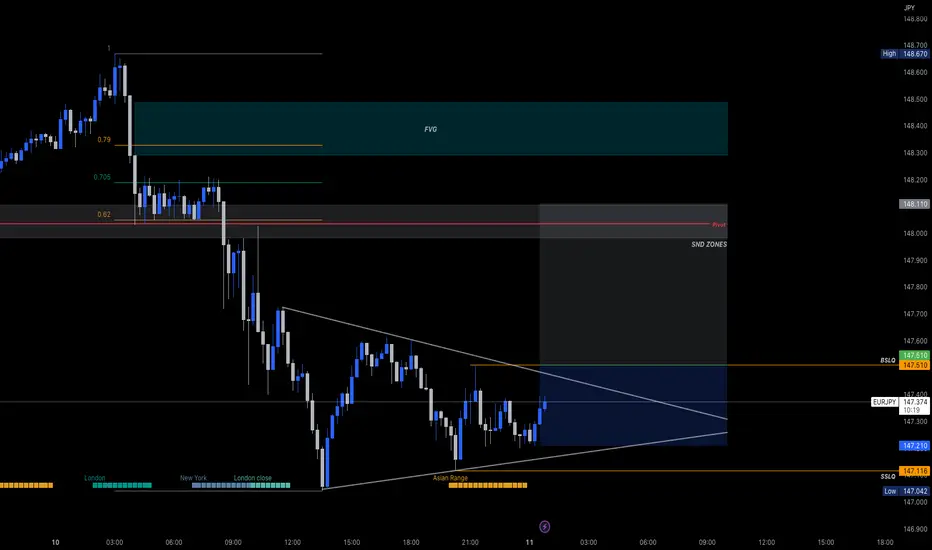Click the BSLQ liquidity label
The height and width of the screenshot is (550, 932).
click(887, 360)
